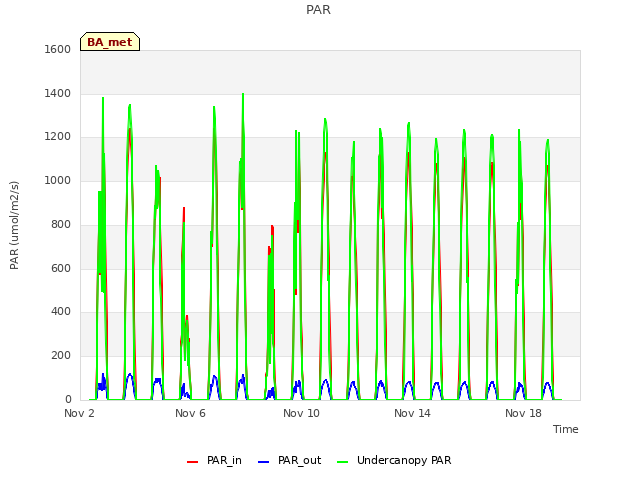Click the Nov 6 x-axis label
640x480 pixels.
pos(190,413)
